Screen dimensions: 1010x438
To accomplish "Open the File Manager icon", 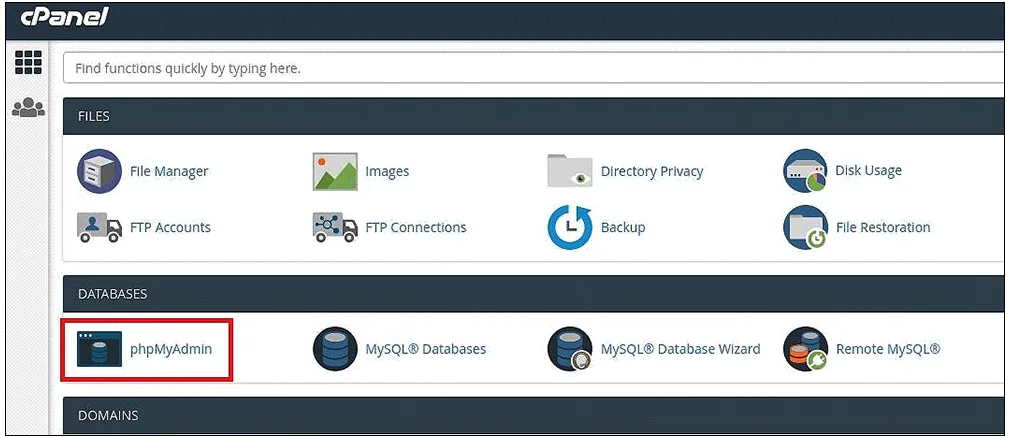I will [99, 171].
